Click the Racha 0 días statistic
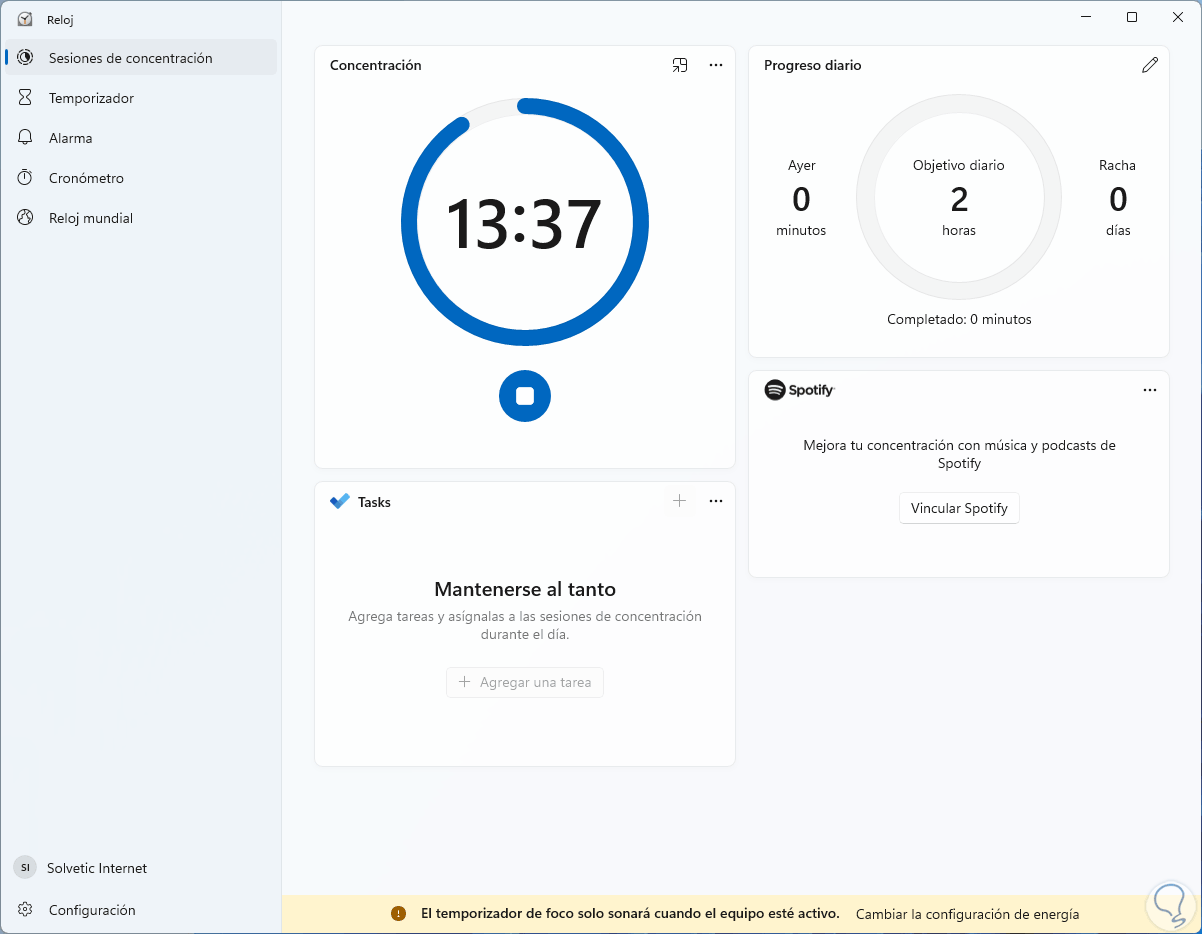Image resolution: width=1202 pixels, height=934 pixels. tap(1118, 198)
